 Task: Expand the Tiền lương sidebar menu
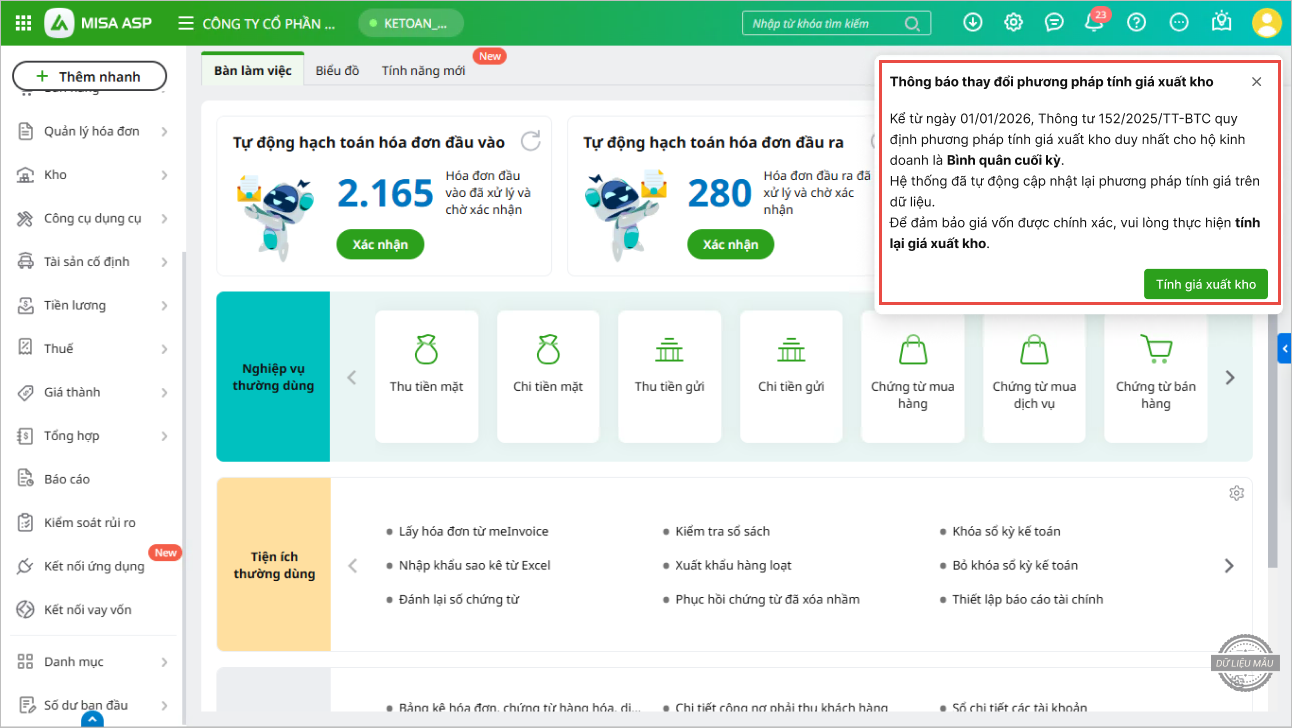(x=92, y=305)
